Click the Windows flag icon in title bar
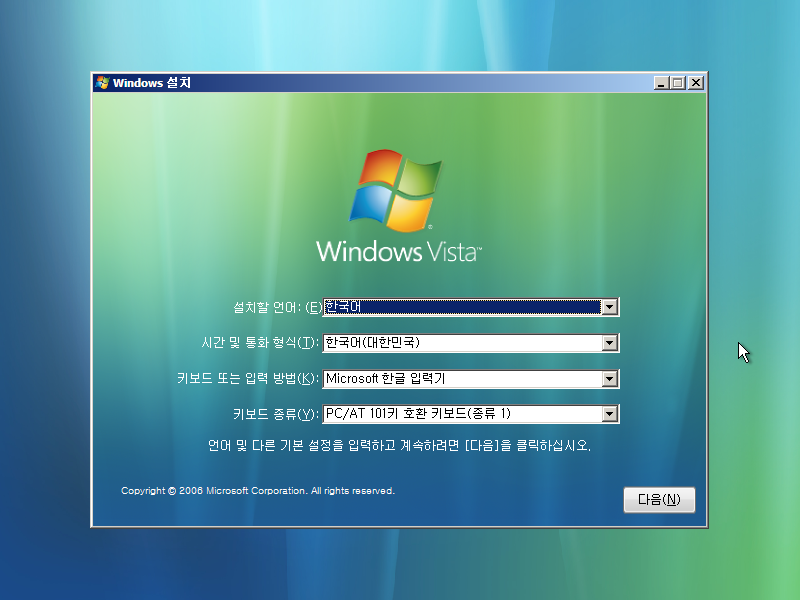The image size is (800, 600). point(103,83)
